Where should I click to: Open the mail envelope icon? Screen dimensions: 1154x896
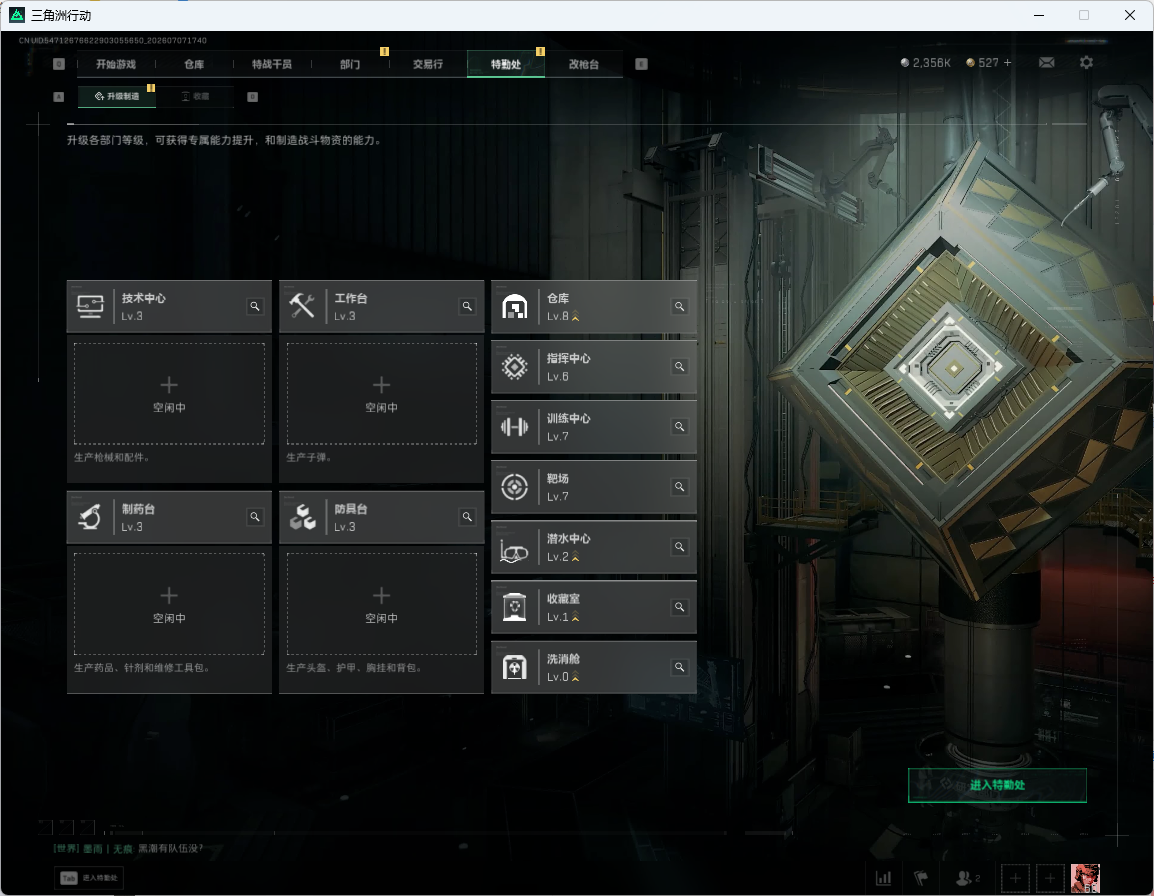[1047, 63]
